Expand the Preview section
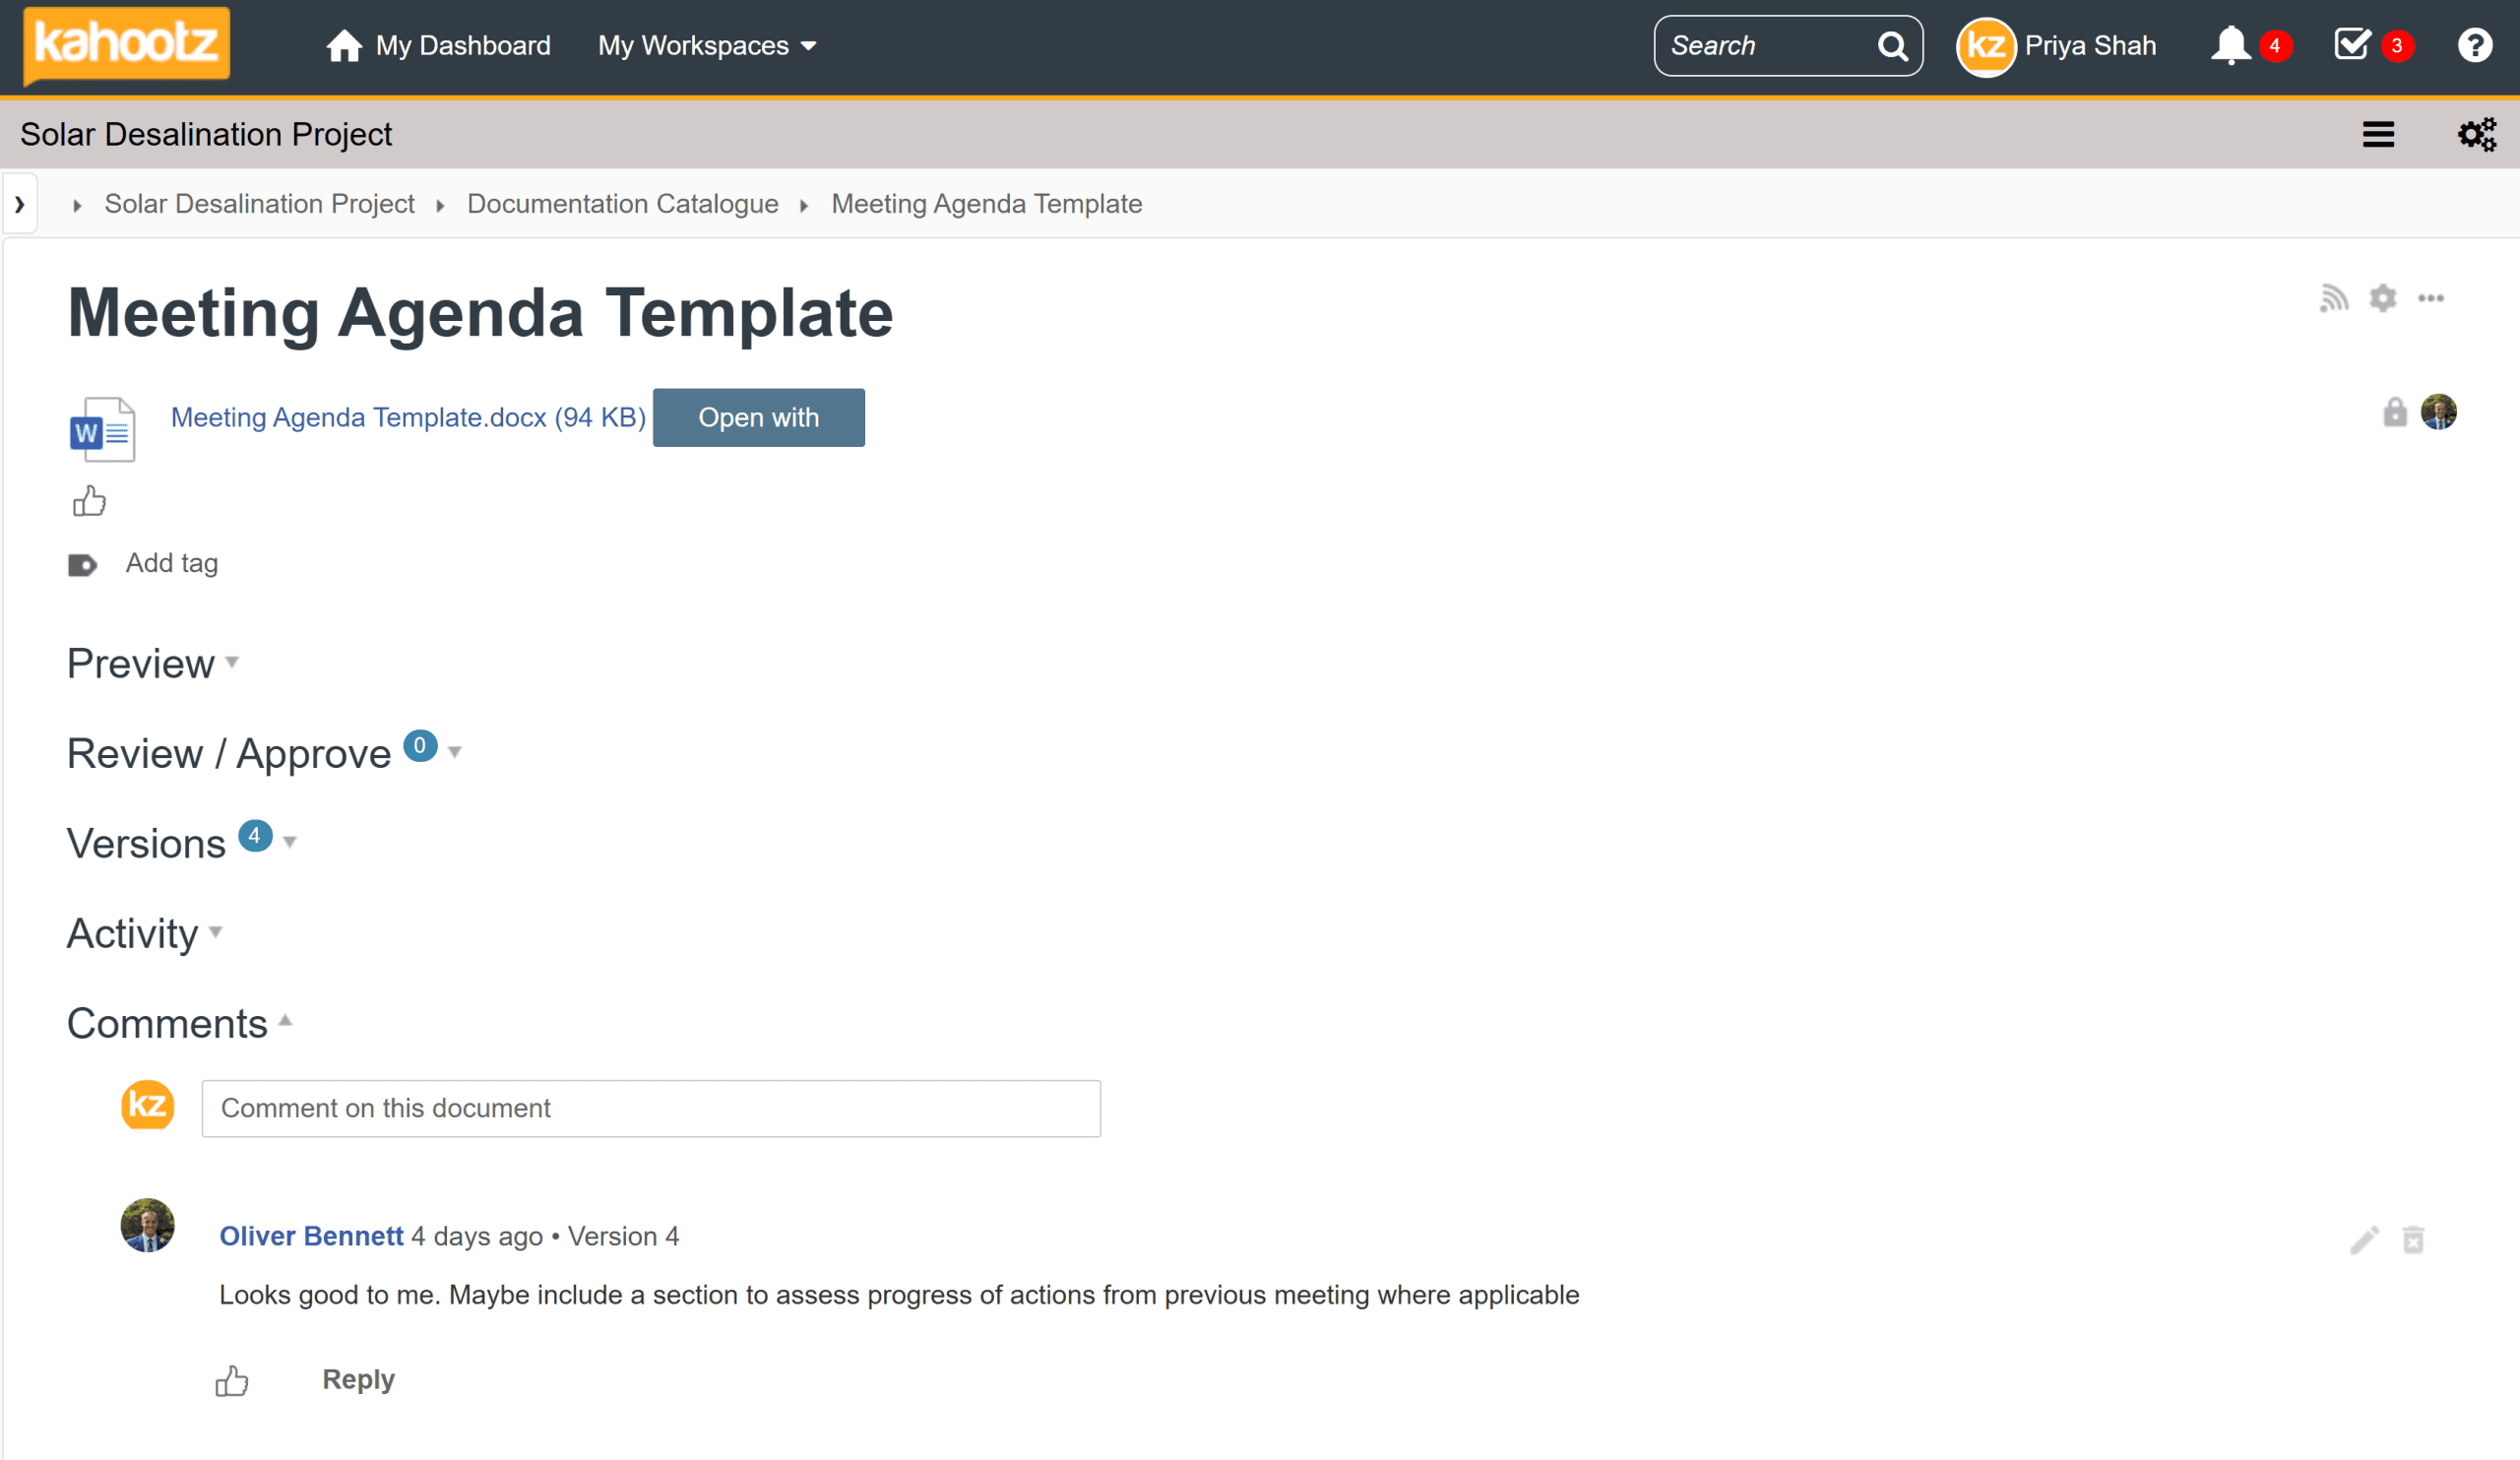2520x1460 pixels. point(152,664)
